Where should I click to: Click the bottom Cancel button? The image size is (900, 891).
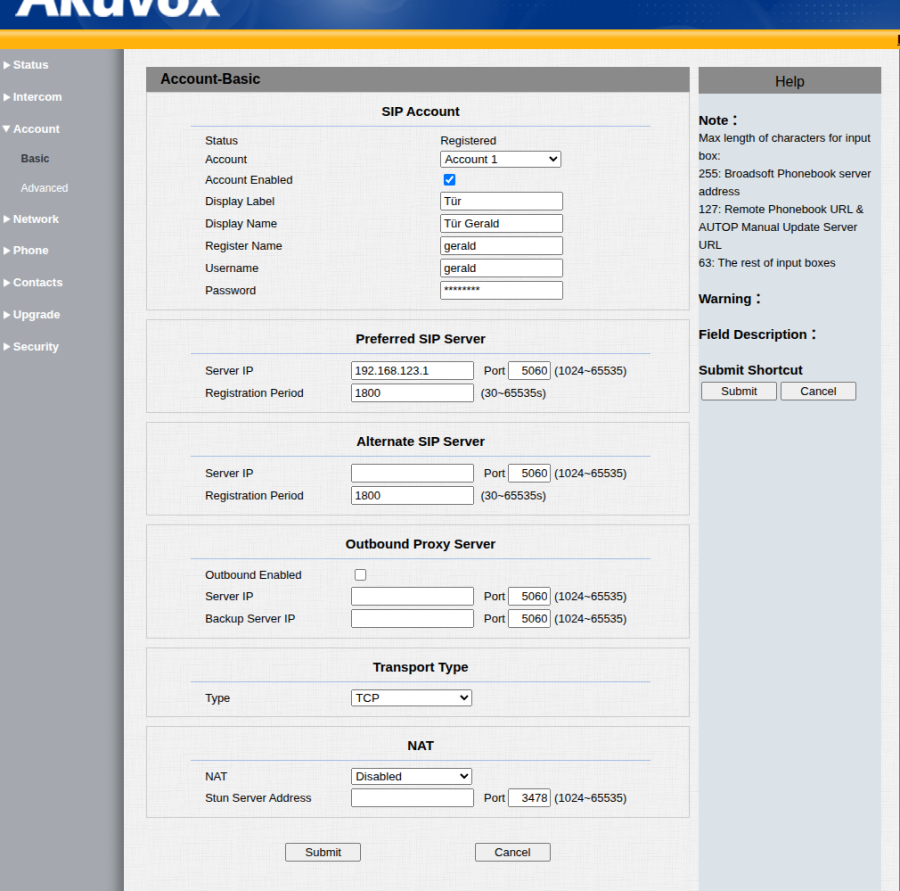coord(513,852)
